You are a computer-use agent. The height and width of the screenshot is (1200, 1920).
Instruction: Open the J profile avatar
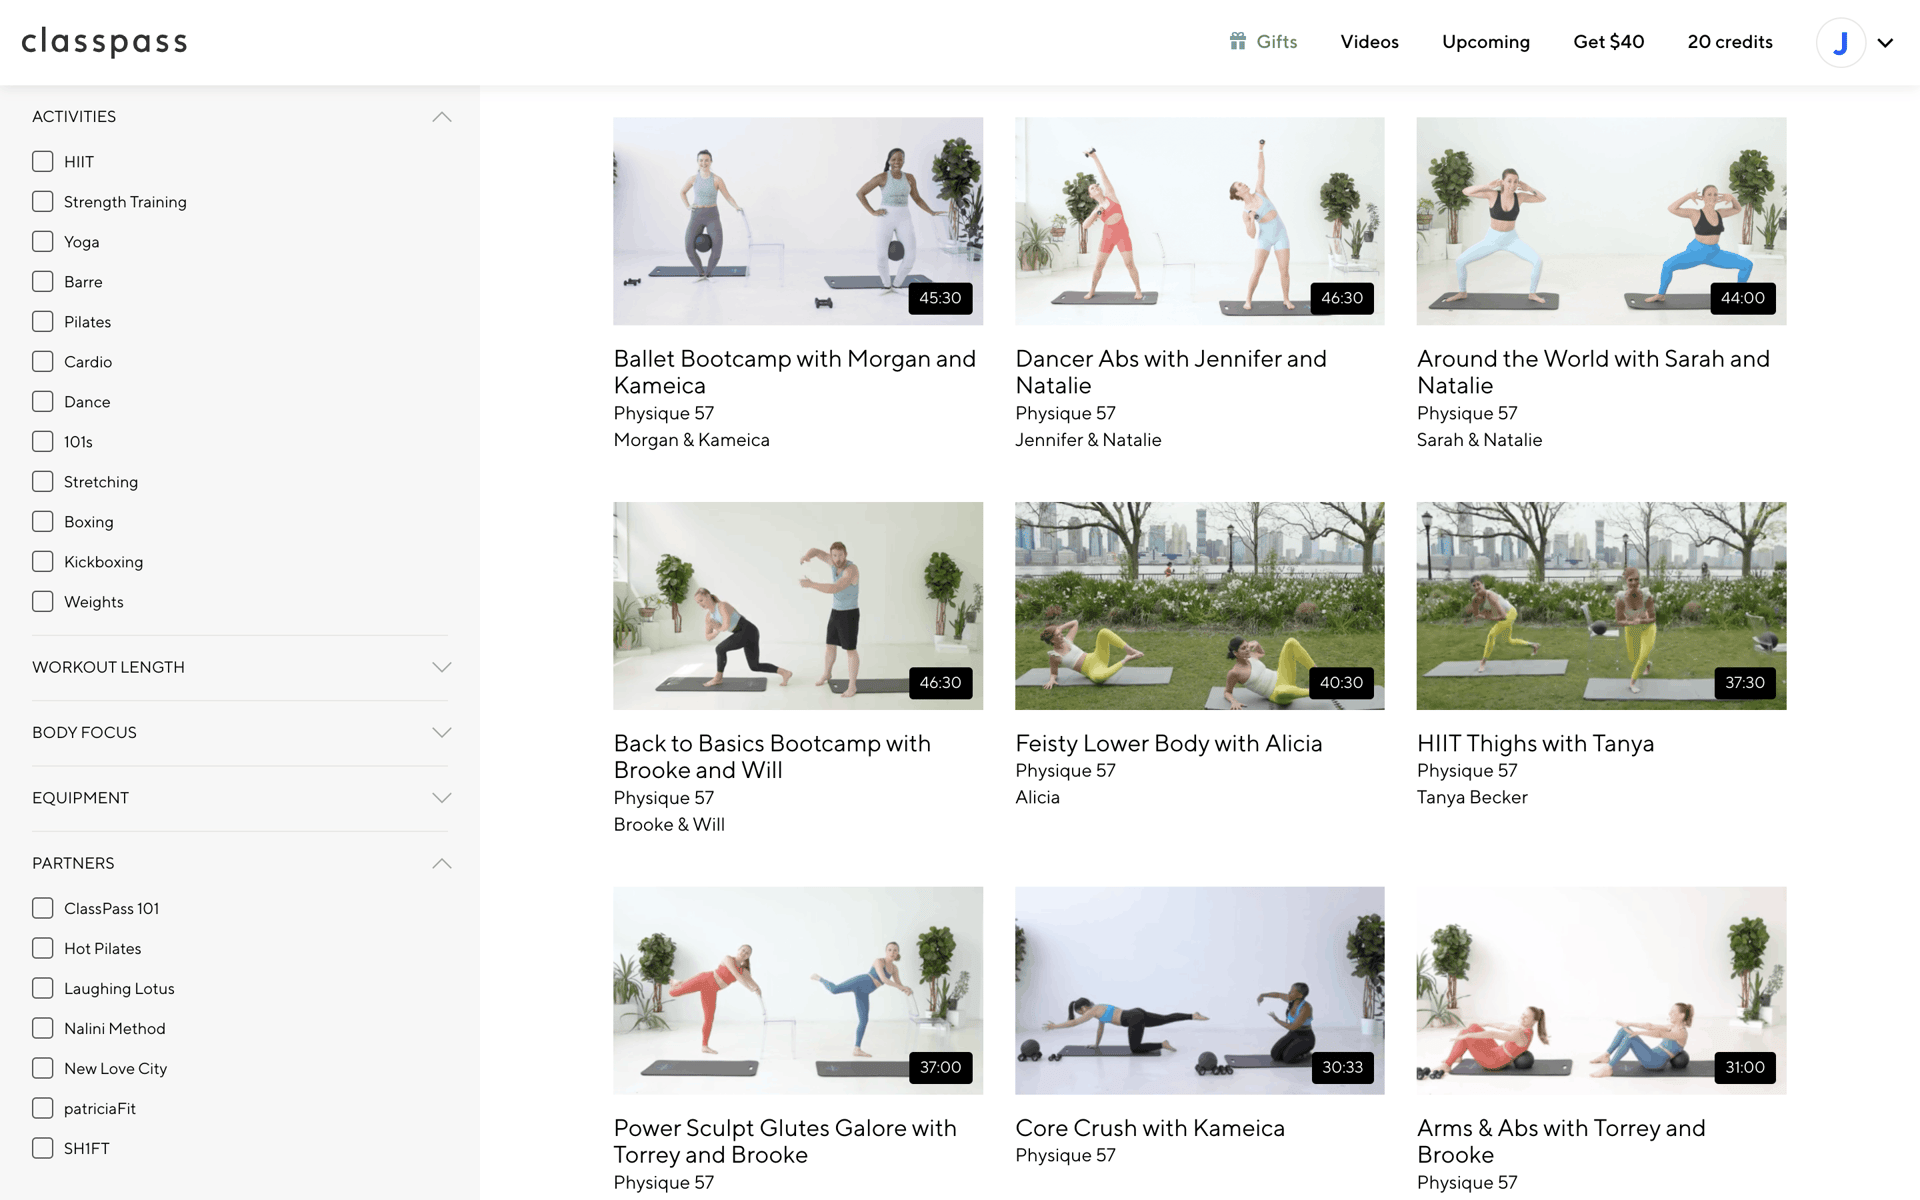pyautogui.click(x=1840, y=42)
